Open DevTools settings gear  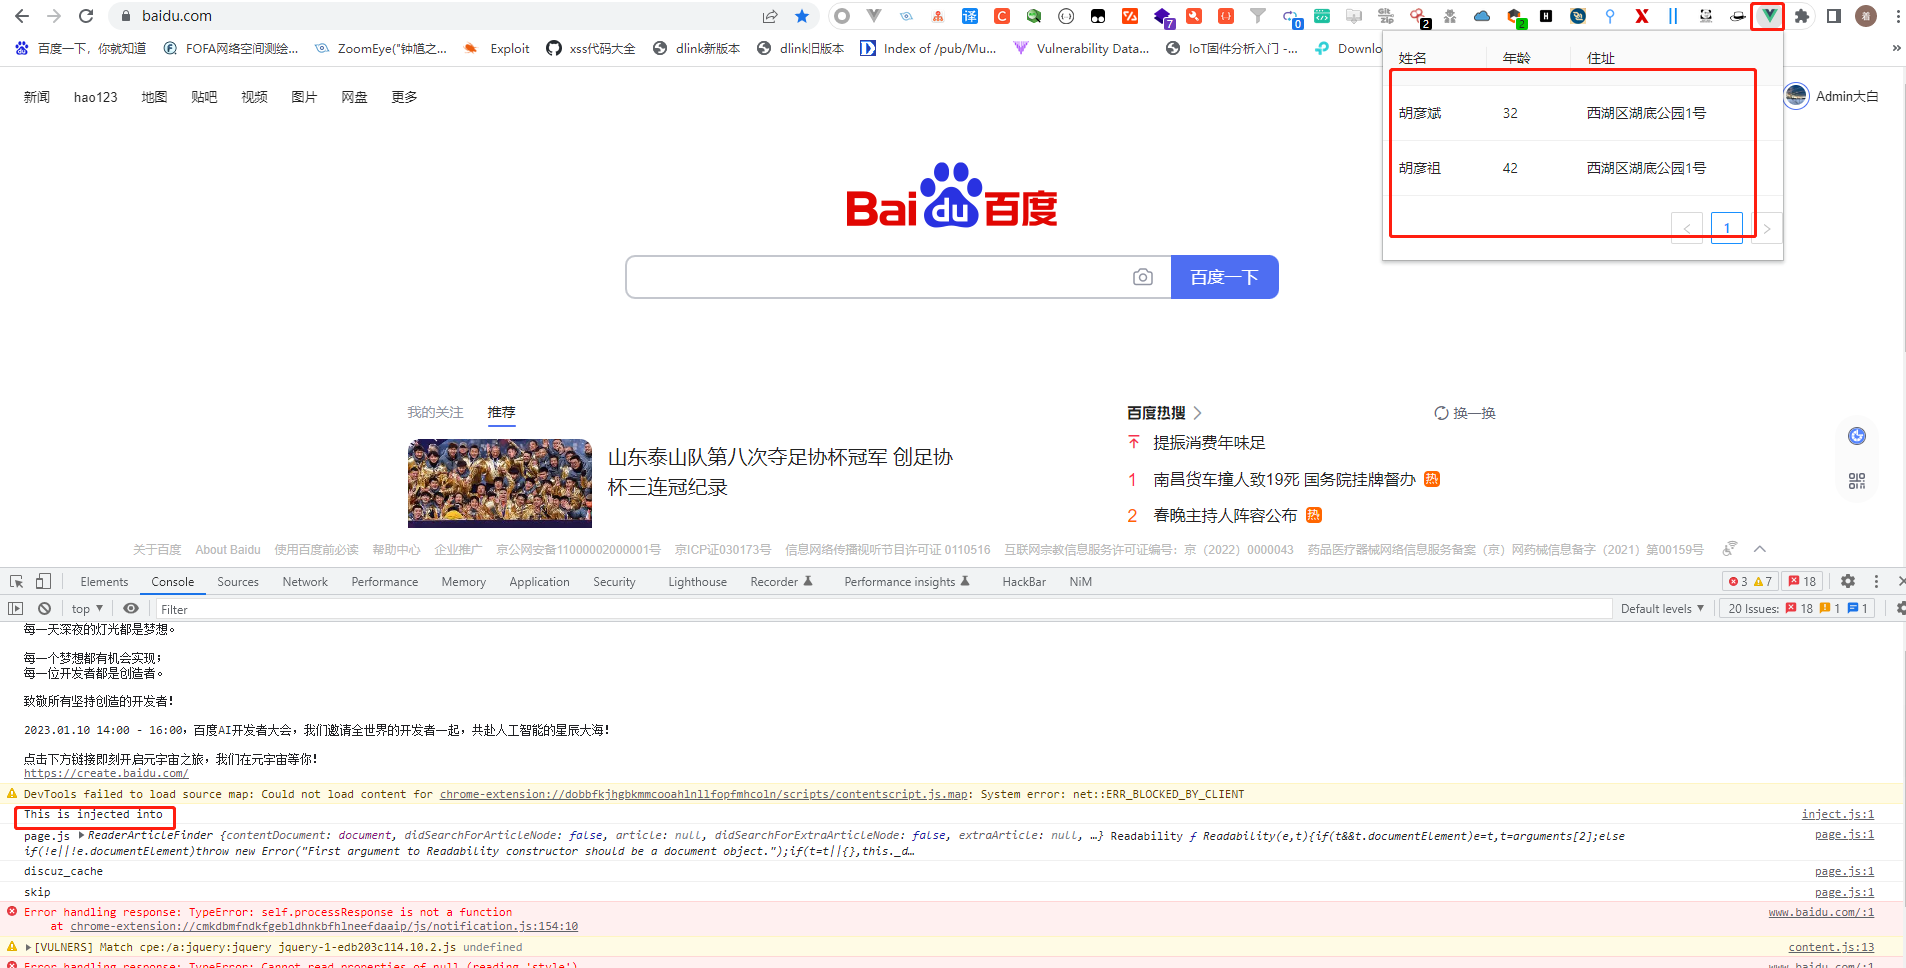click(1848, 581)
